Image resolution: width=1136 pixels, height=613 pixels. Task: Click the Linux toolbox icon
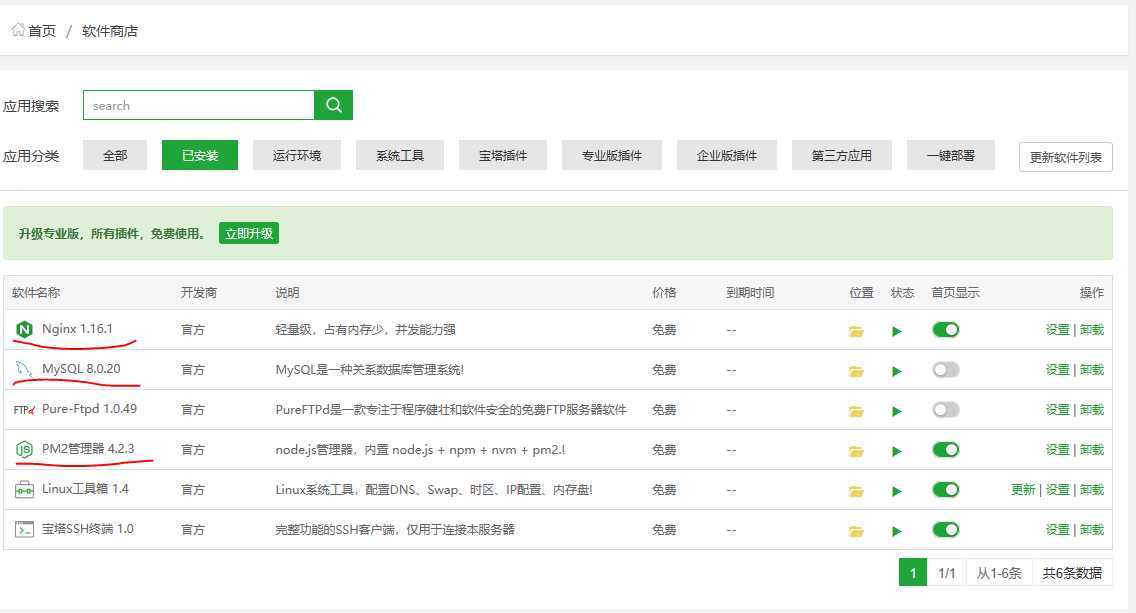24,490
